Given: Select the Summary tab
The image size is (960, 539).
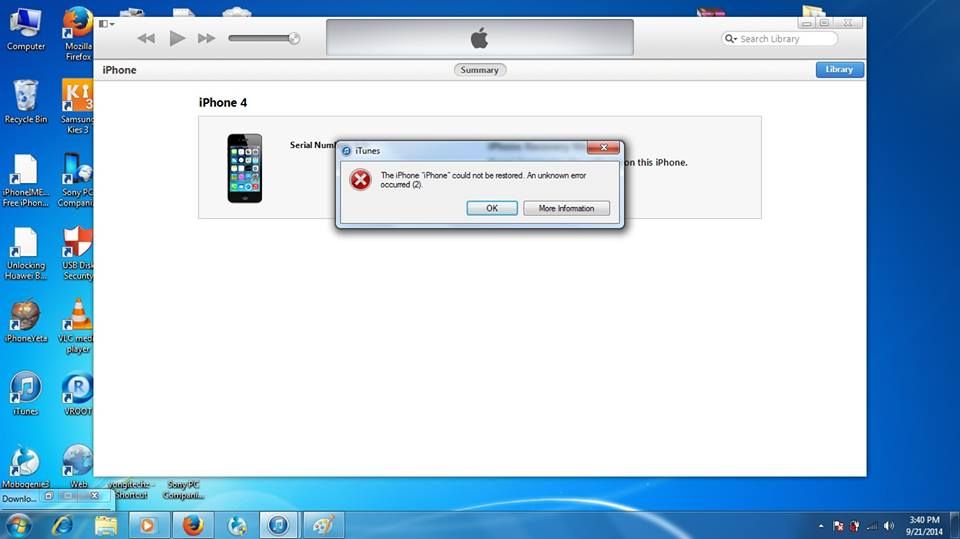Looking at the screenshot, I should pyautogui.click(x=480, y=70).
